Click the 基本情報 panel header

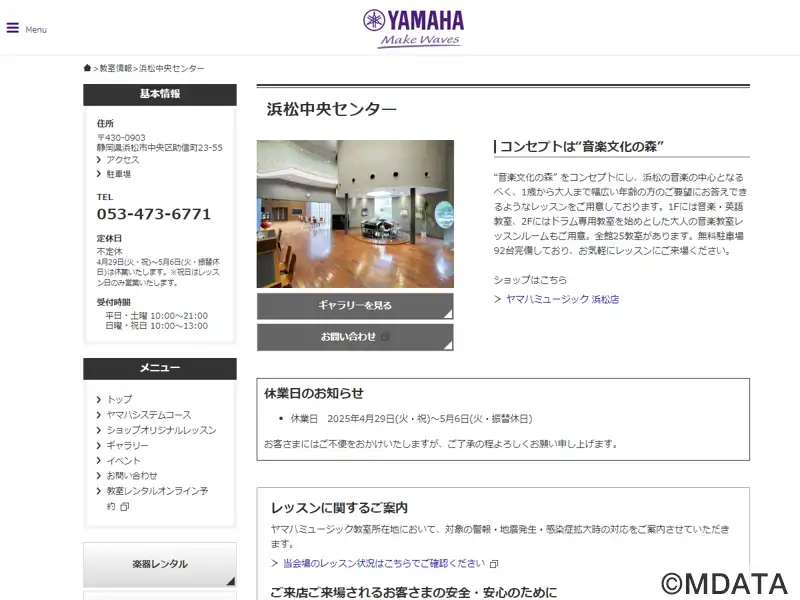[x=160, y=94]
